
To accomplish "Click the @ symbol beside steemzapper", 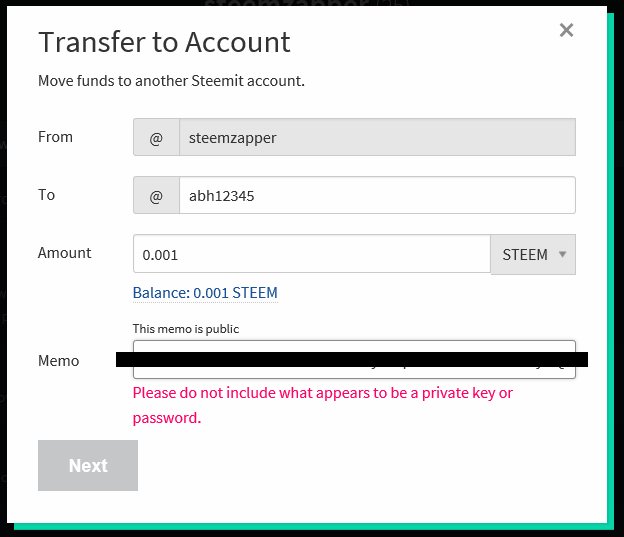I will coord(156,138).
